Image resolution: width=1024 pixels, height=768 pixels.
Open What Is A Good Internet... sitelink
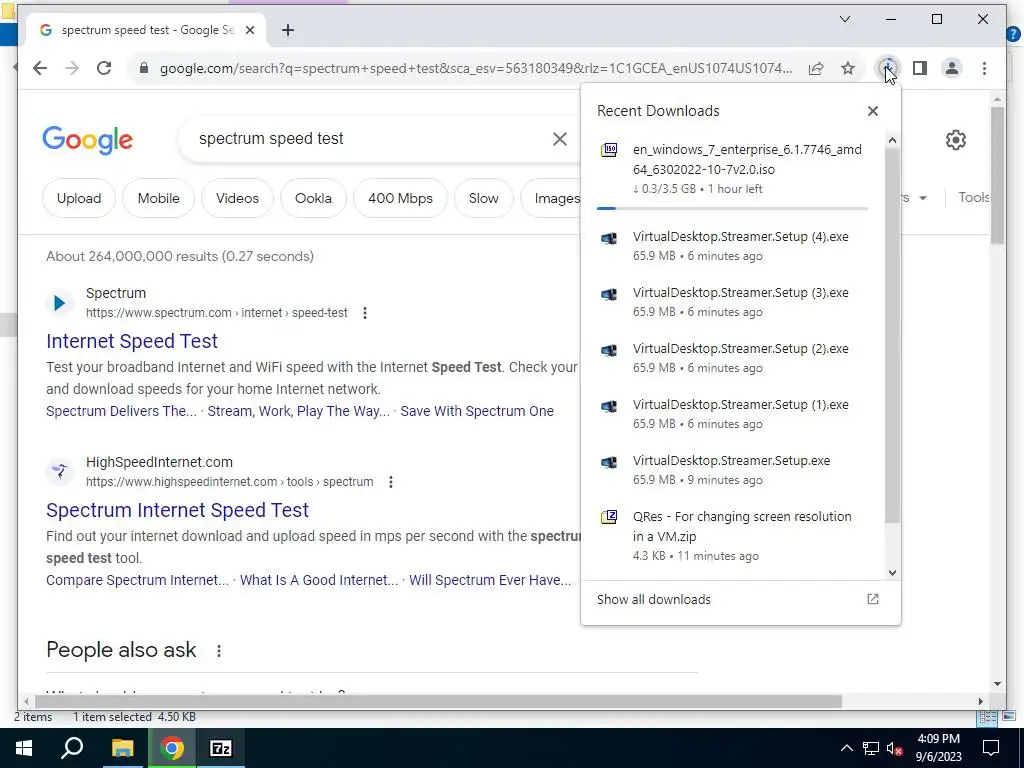coord(319,580)
